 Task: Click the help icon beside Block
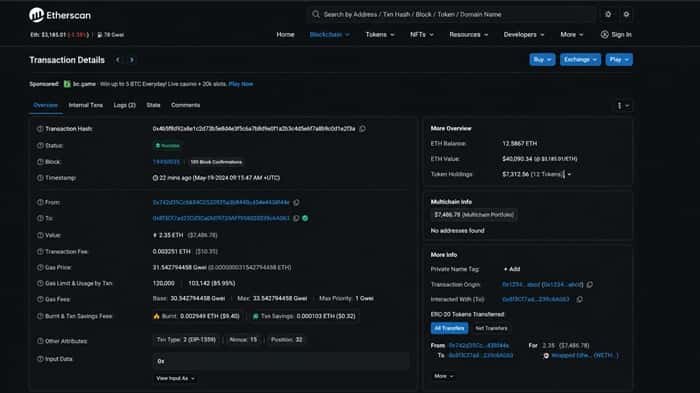pyautogui.click(x=40, y=162)
